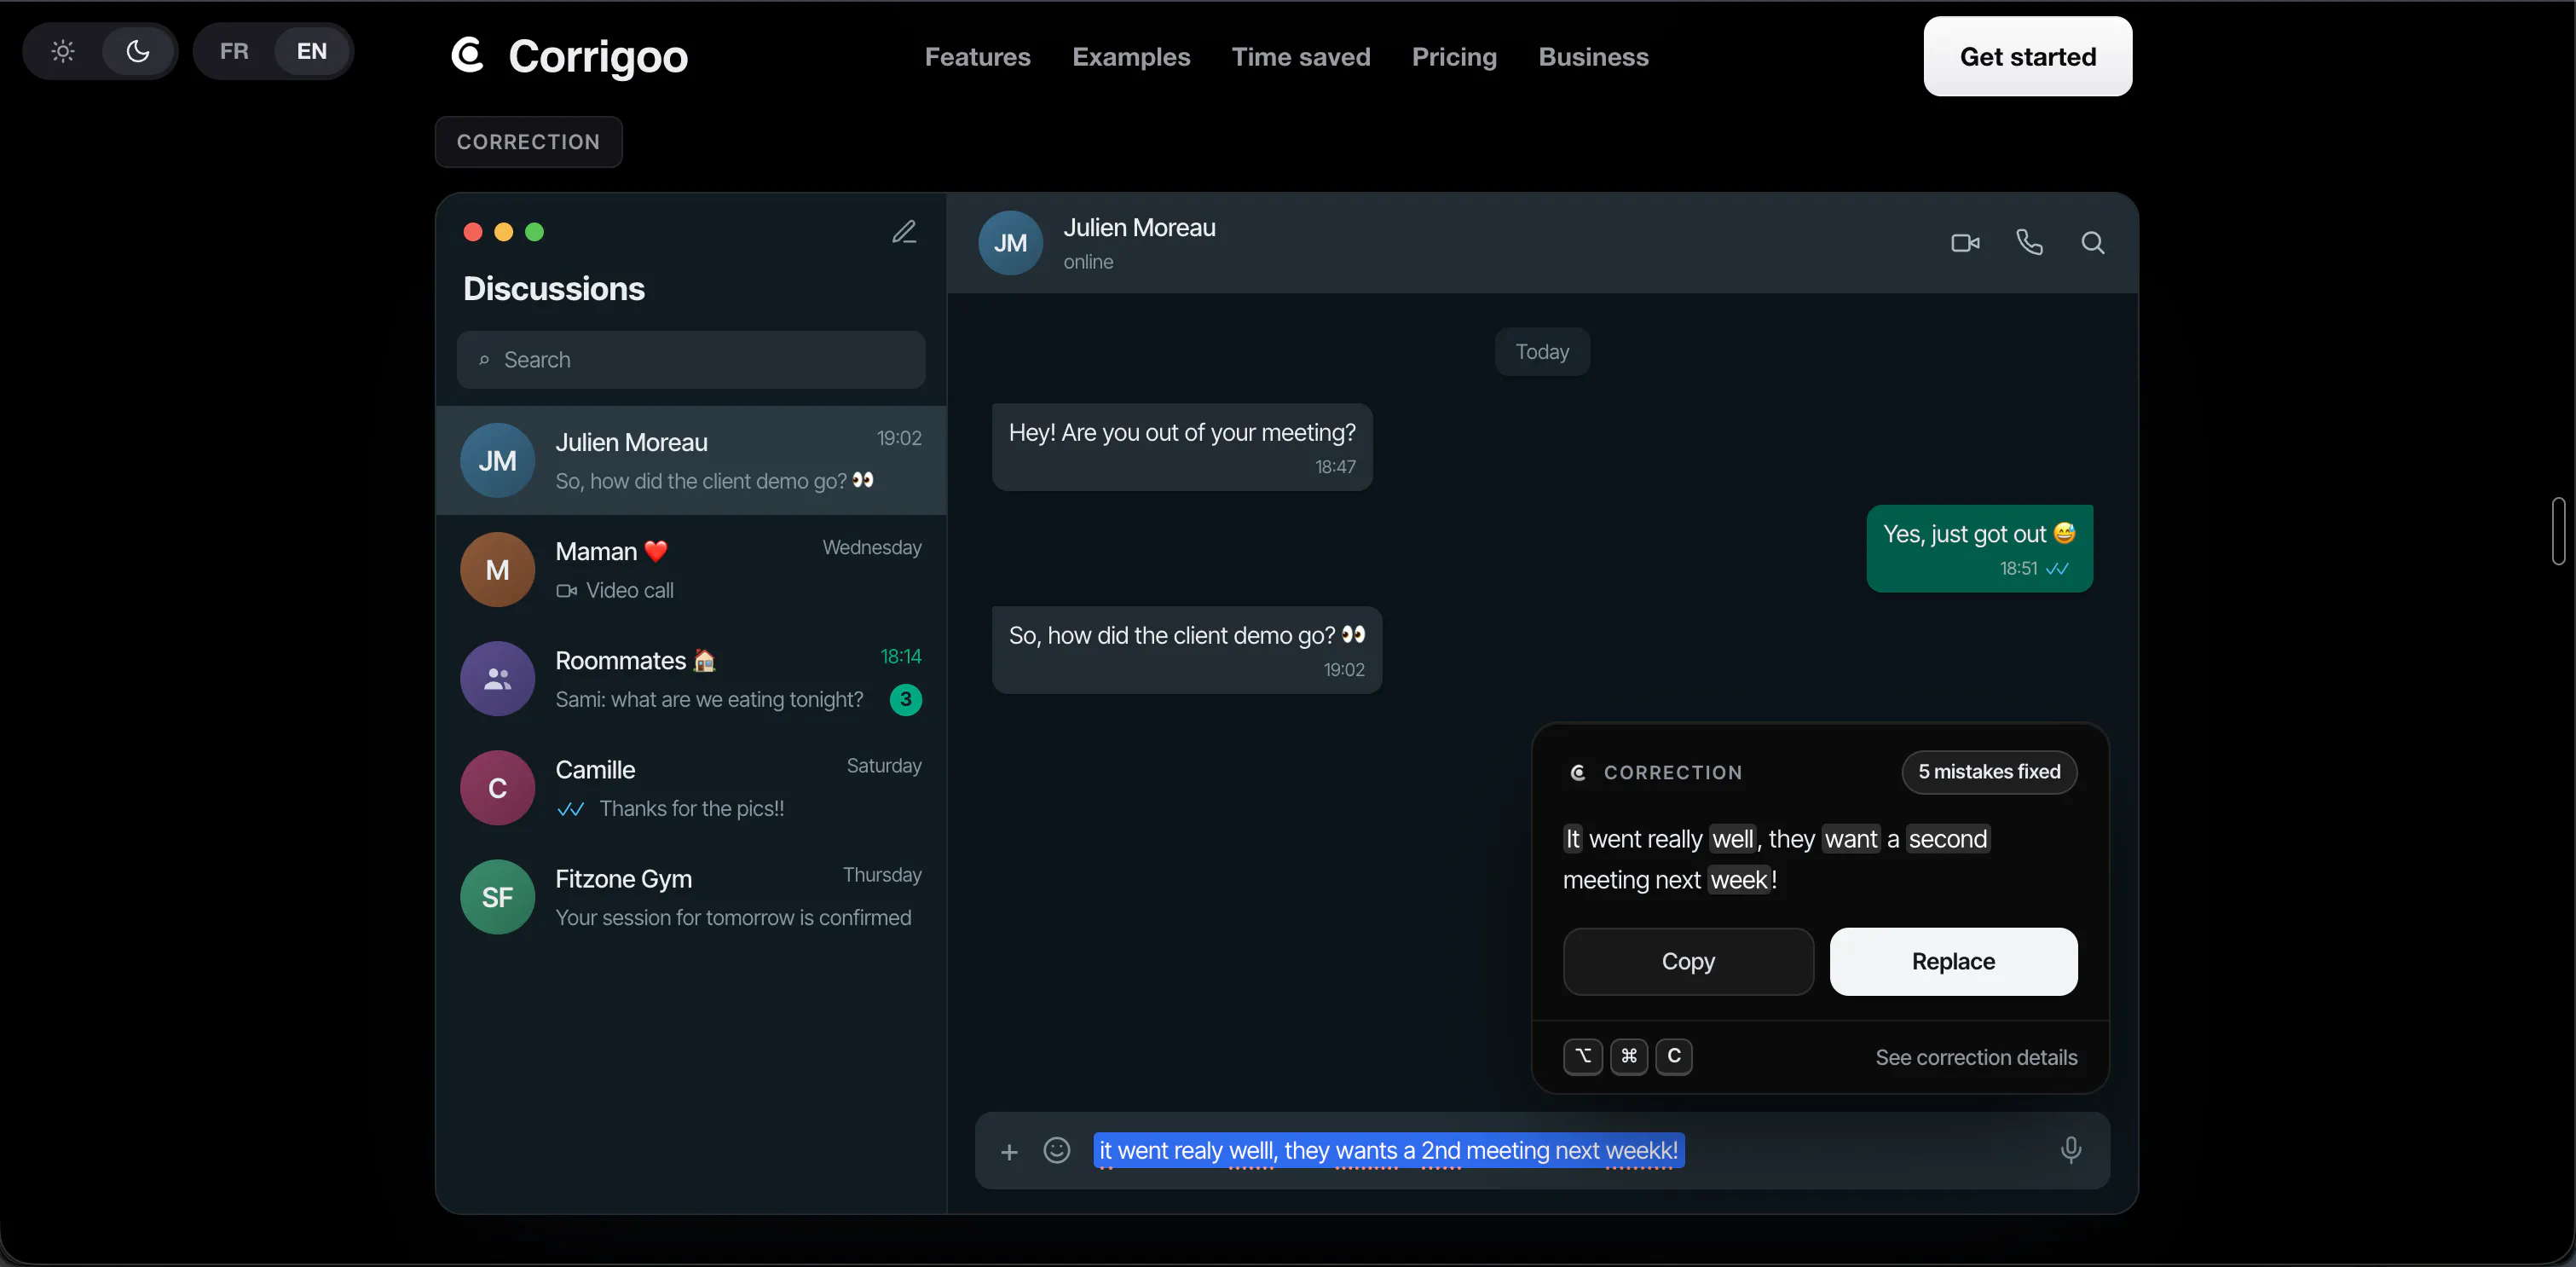The height and width of the screenshot is (1267, 2576).
Task: Focus the discussions Search field
Action: point(690,360)
